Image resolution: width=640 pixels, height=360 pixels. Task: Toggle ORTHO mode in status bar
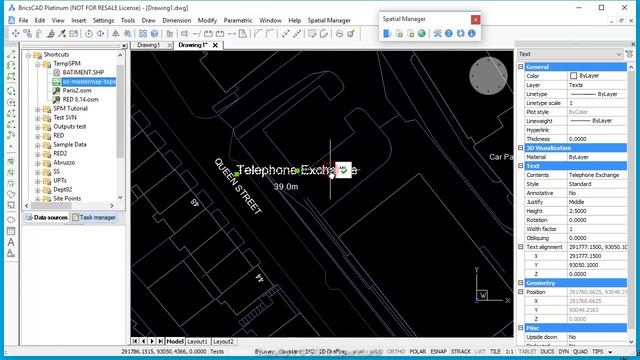pos(396,351)
